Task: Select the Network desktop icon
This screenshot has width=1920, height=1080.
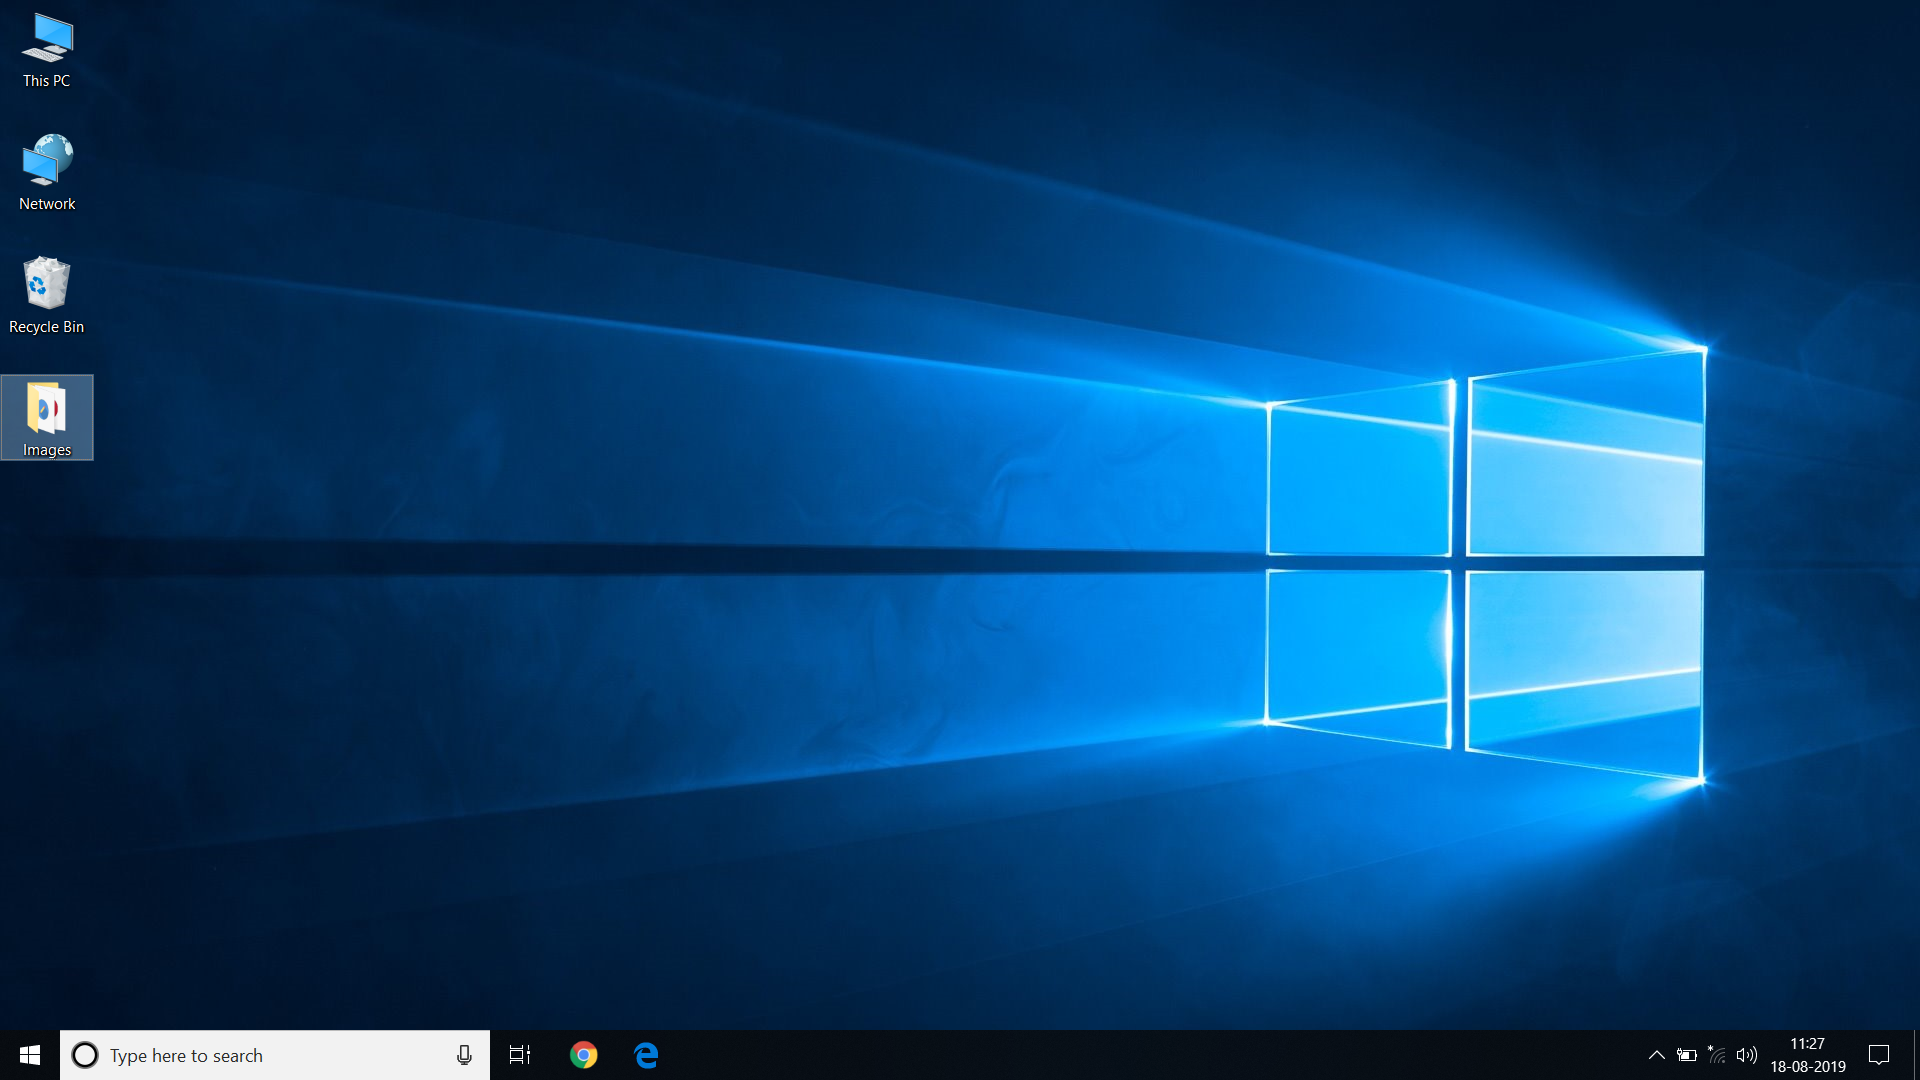Action: pyautogui.click(x=47, y=173)
